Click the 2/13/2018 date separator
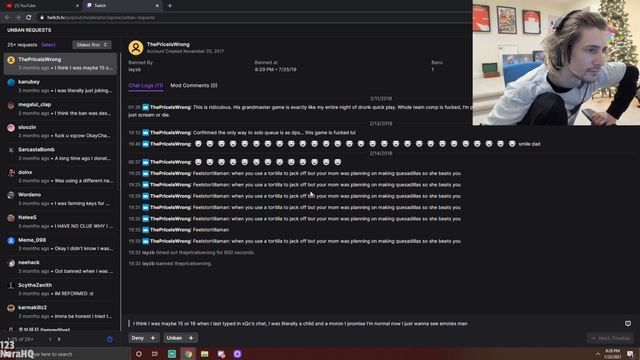Image resolution: width=640 pixels, height=360 pixels. [x=381, y=124]
